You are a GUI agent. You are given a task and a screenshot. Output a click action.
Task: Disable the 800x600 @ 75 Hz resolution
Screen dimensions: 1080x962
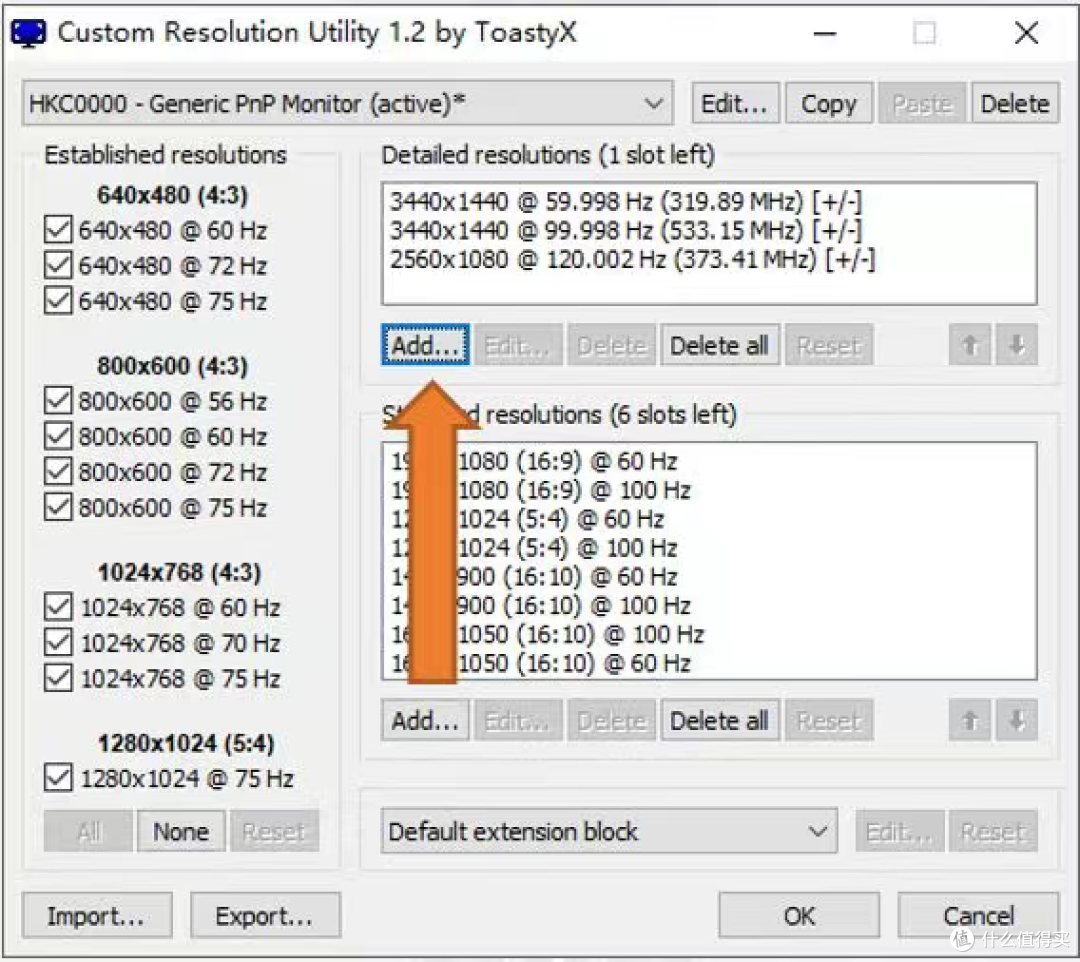pos(57,507)
